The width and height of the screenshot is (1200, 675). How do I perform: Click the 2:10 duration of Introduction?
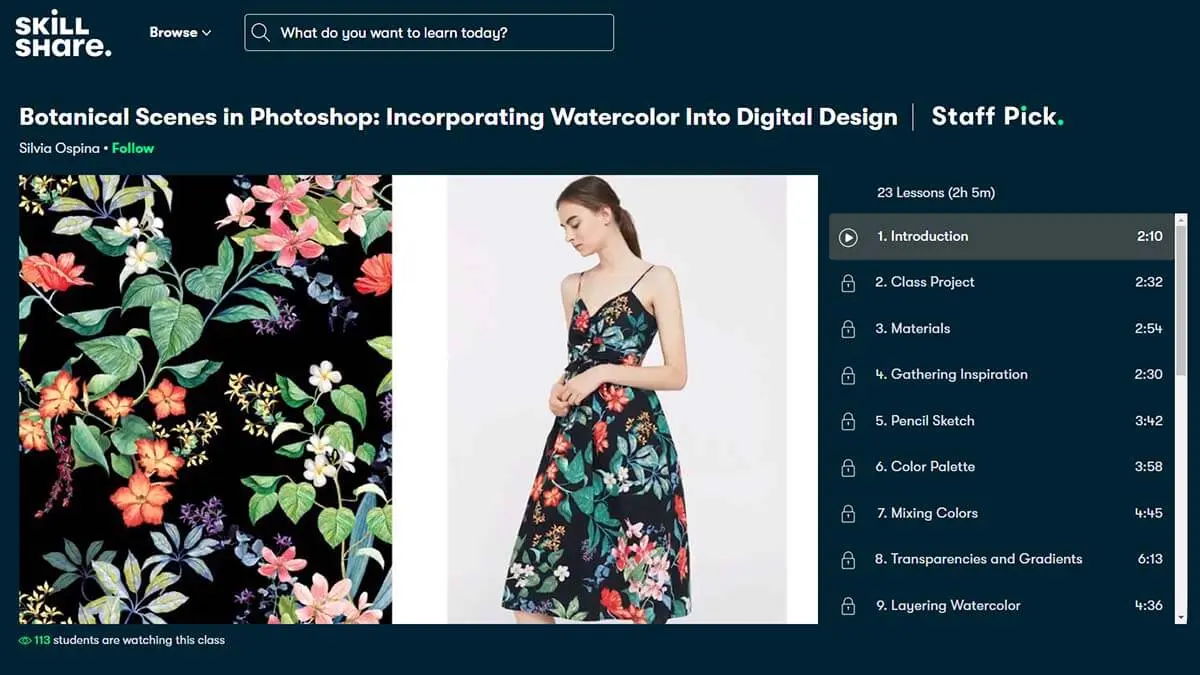pyautogui.click(x=1150, y=237)
